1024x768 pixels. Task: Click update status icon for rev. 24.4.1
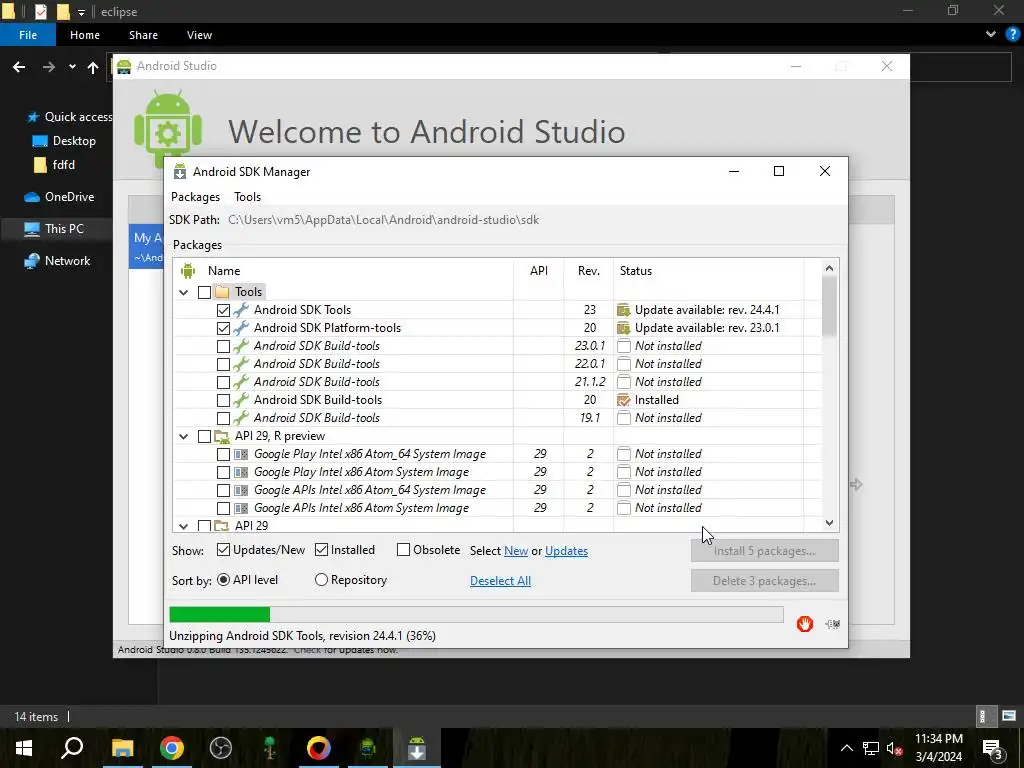coord(624,310)
